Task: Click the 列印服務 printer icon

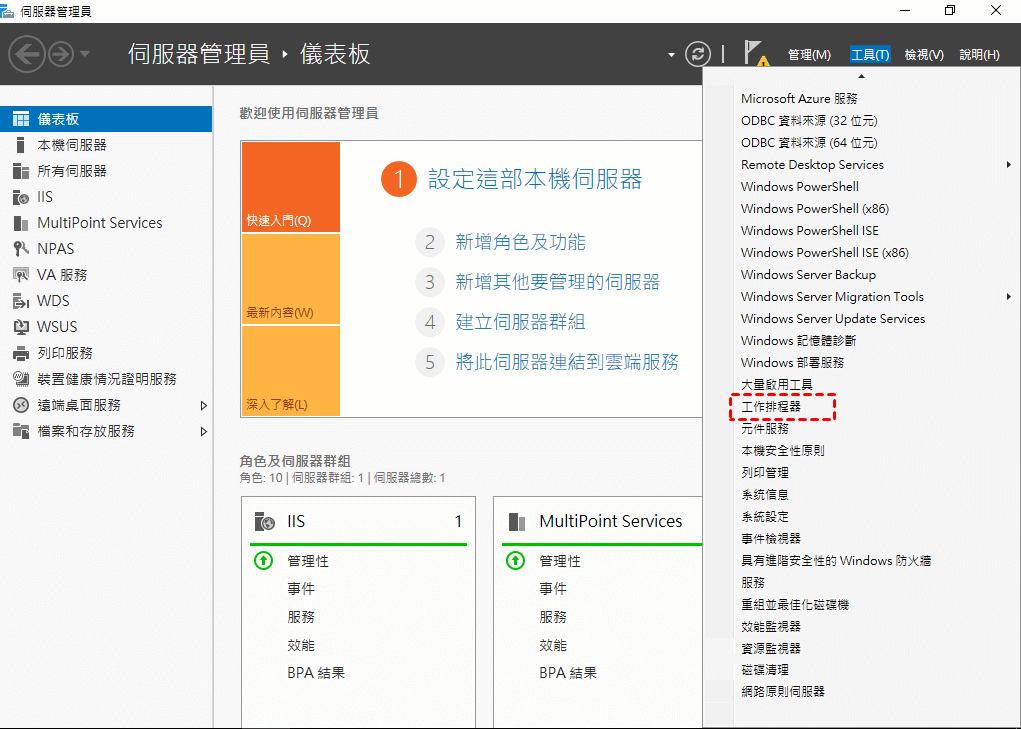Action: coord(21,353)
